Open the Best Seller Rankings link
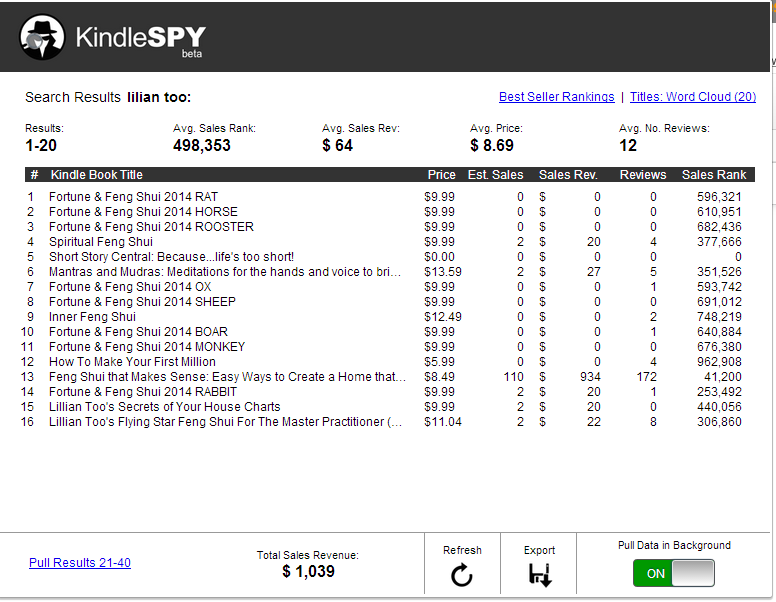The height and width of the screenshot is (602, 776). click(x=556, y=97)
